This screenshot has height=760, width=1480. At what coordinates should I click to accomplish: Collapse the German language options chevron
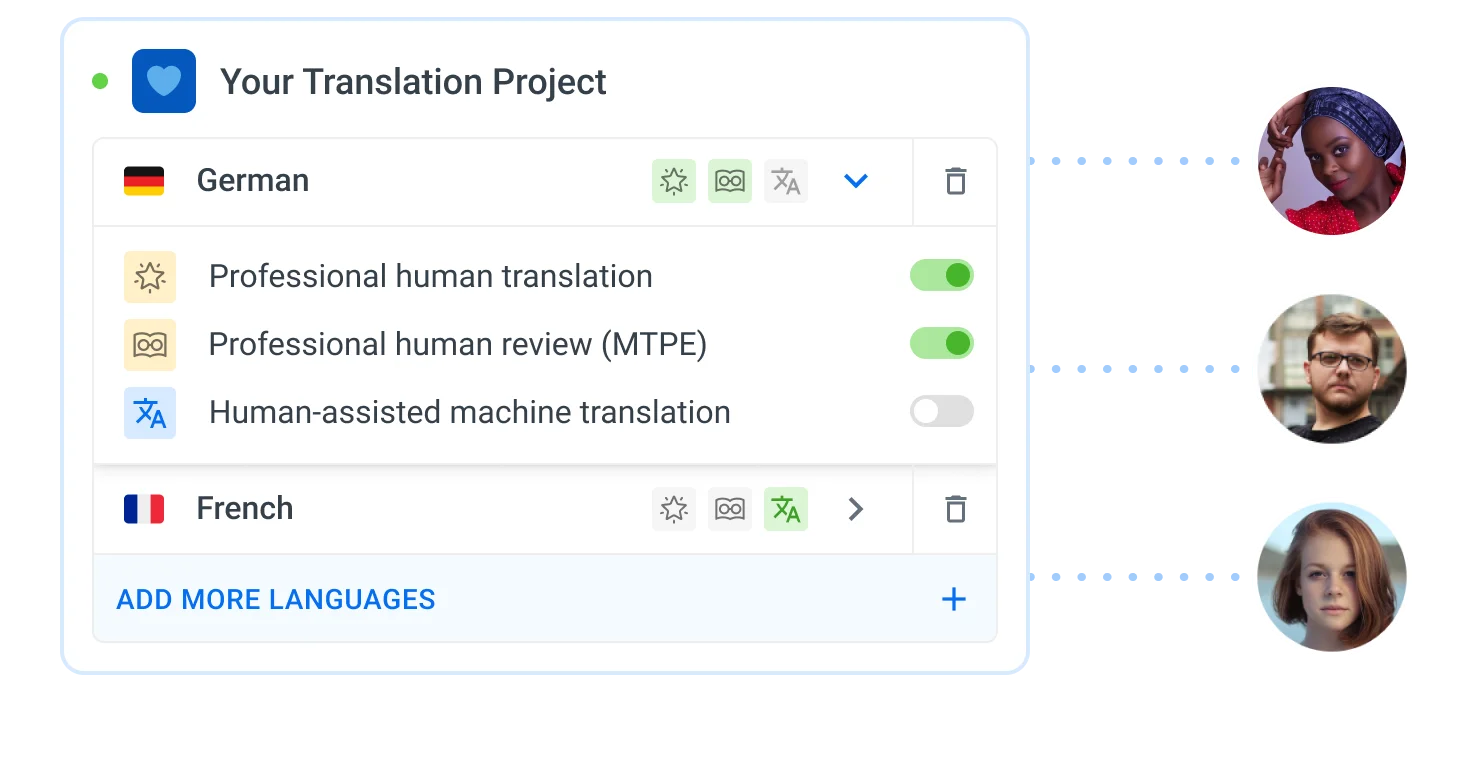click(x=855, y=181)
